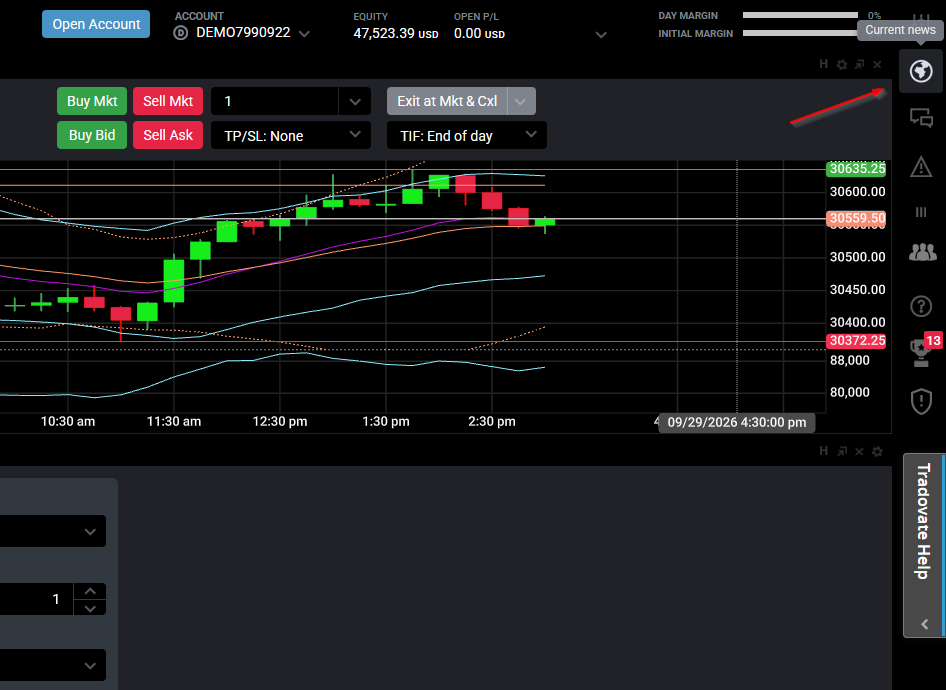The image size is (946, 690).
Task: Expand the equity and P/L header chevron
Action: point(601,35)
